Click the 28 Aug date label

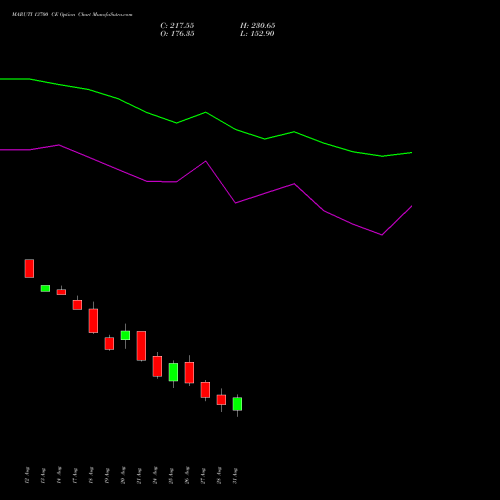[x=219, y=475]
